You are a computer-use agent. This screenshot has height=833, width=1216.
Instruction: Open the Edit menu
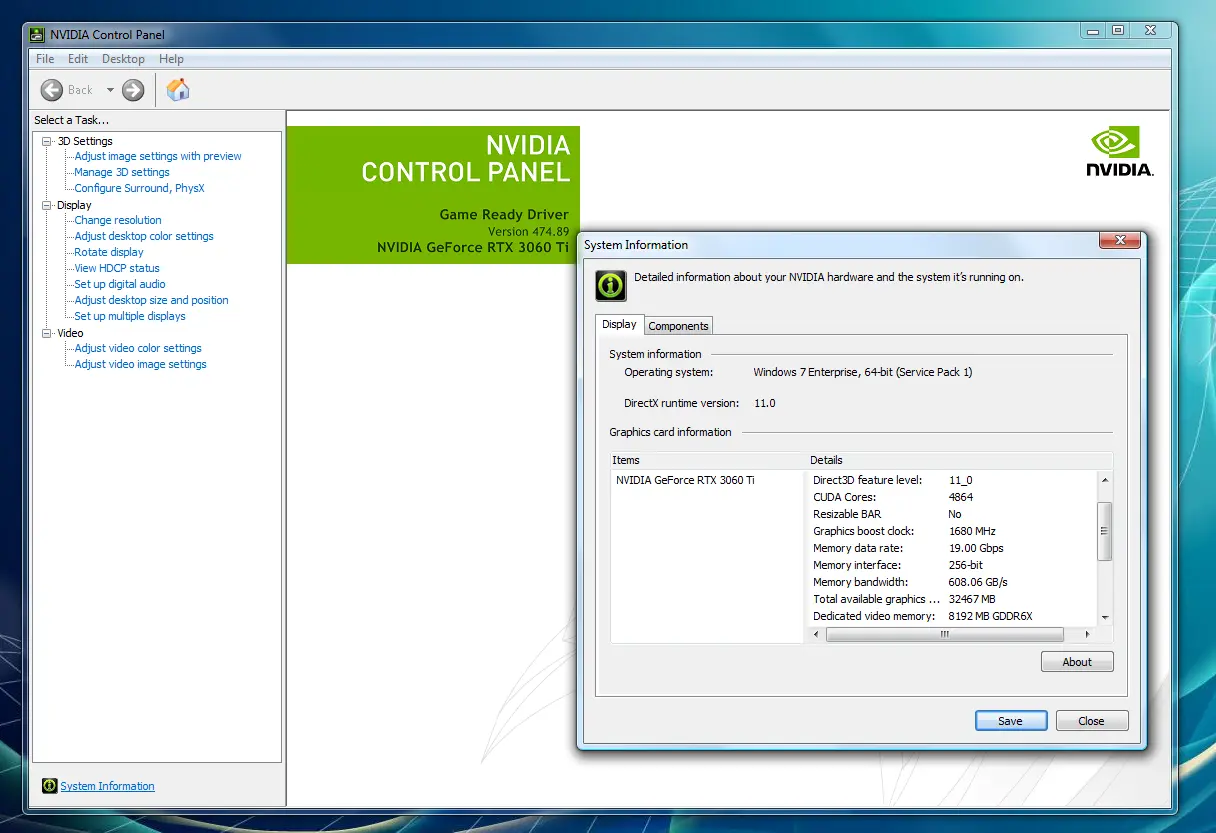coord(78,59)
